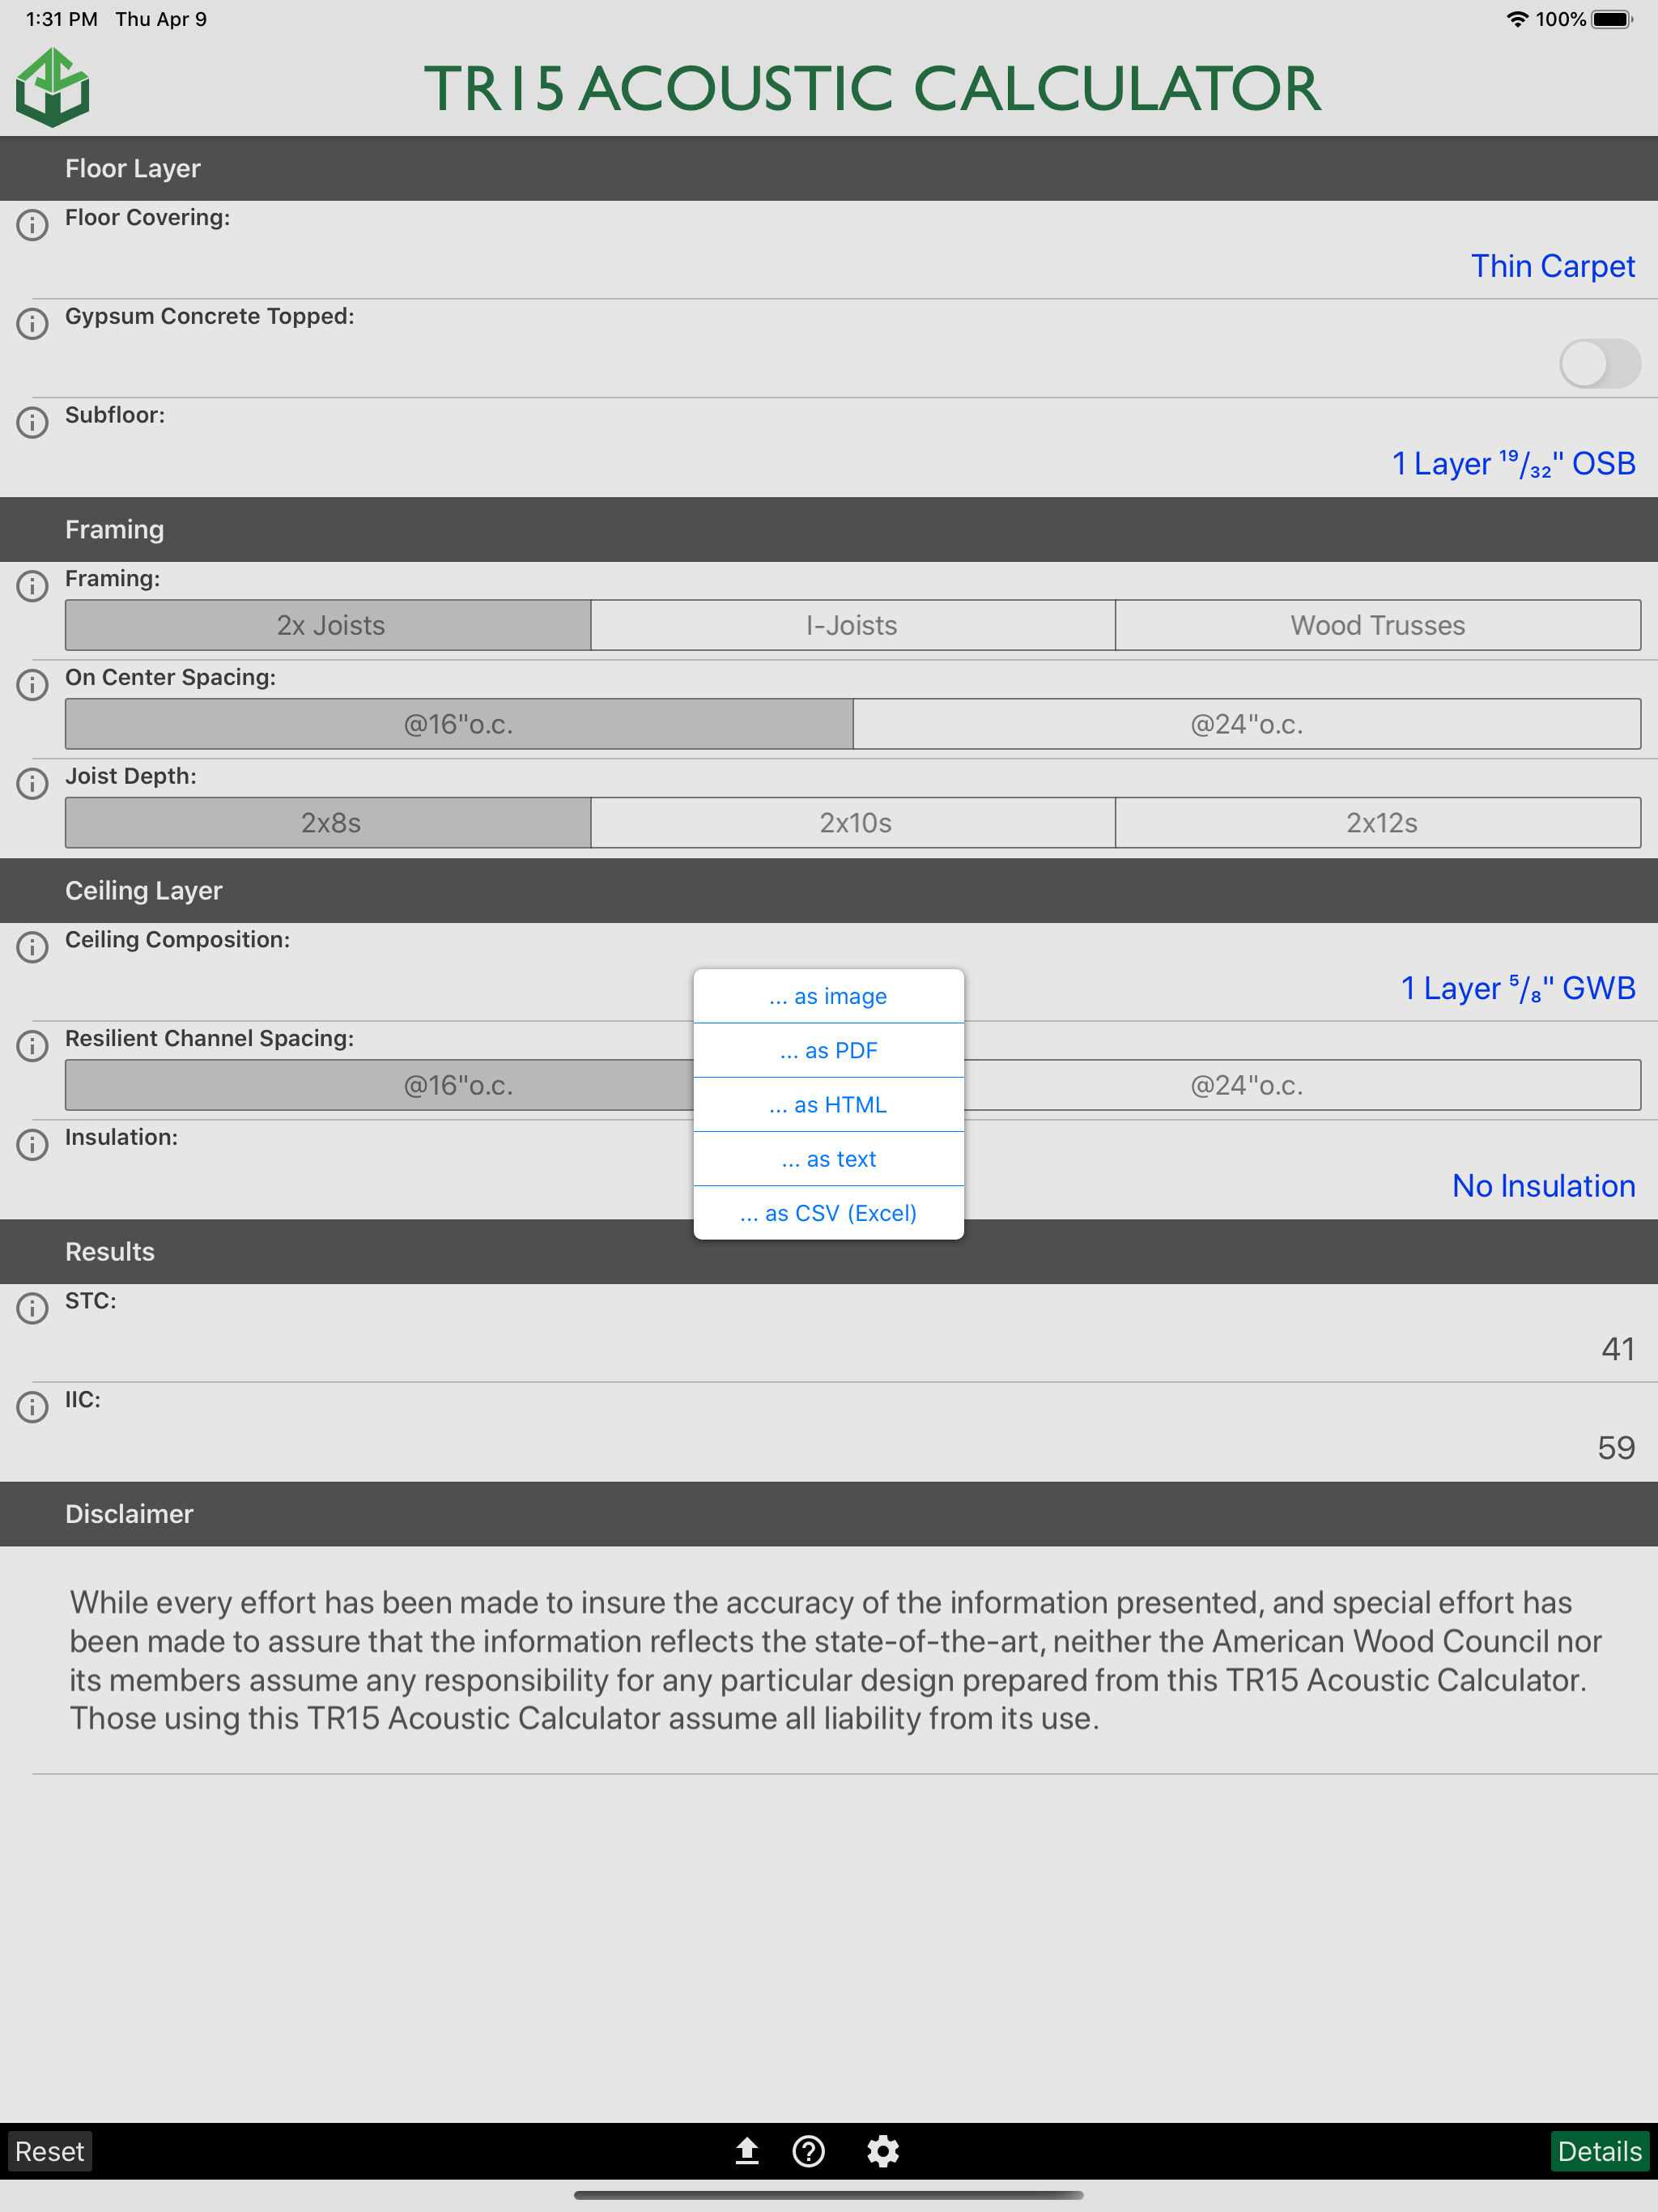Image resolution: width=1658 pixels, height=2212 pixels.
Task: Show info for Resilient Channel Spacing
Action: [x=32, y=1046]
